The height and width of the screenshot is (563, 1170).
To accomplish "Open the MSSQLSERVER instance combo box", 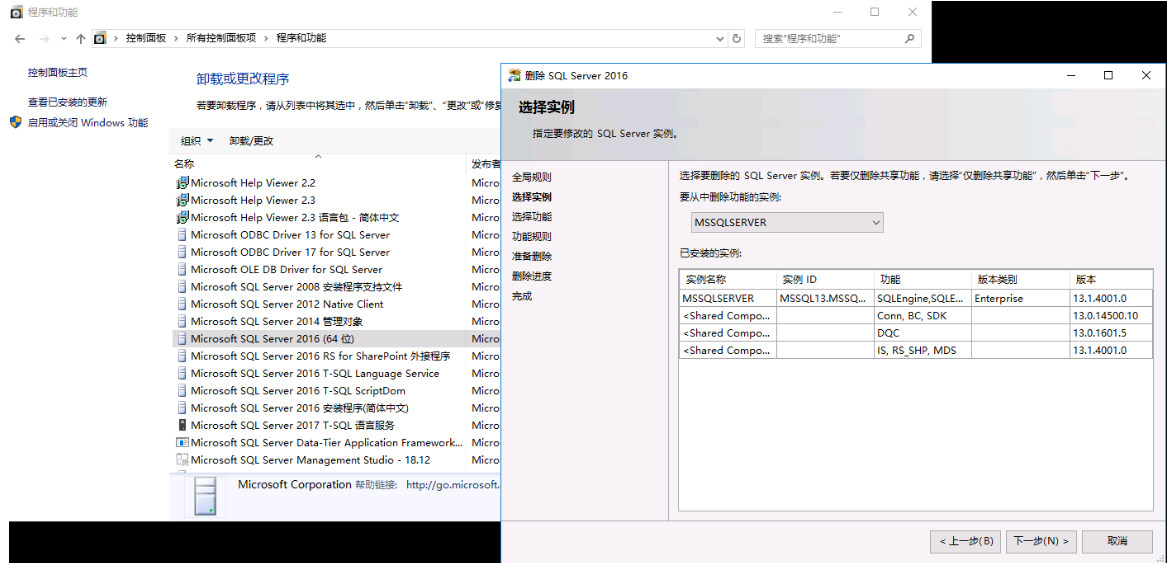I will [x=787, y=222].
